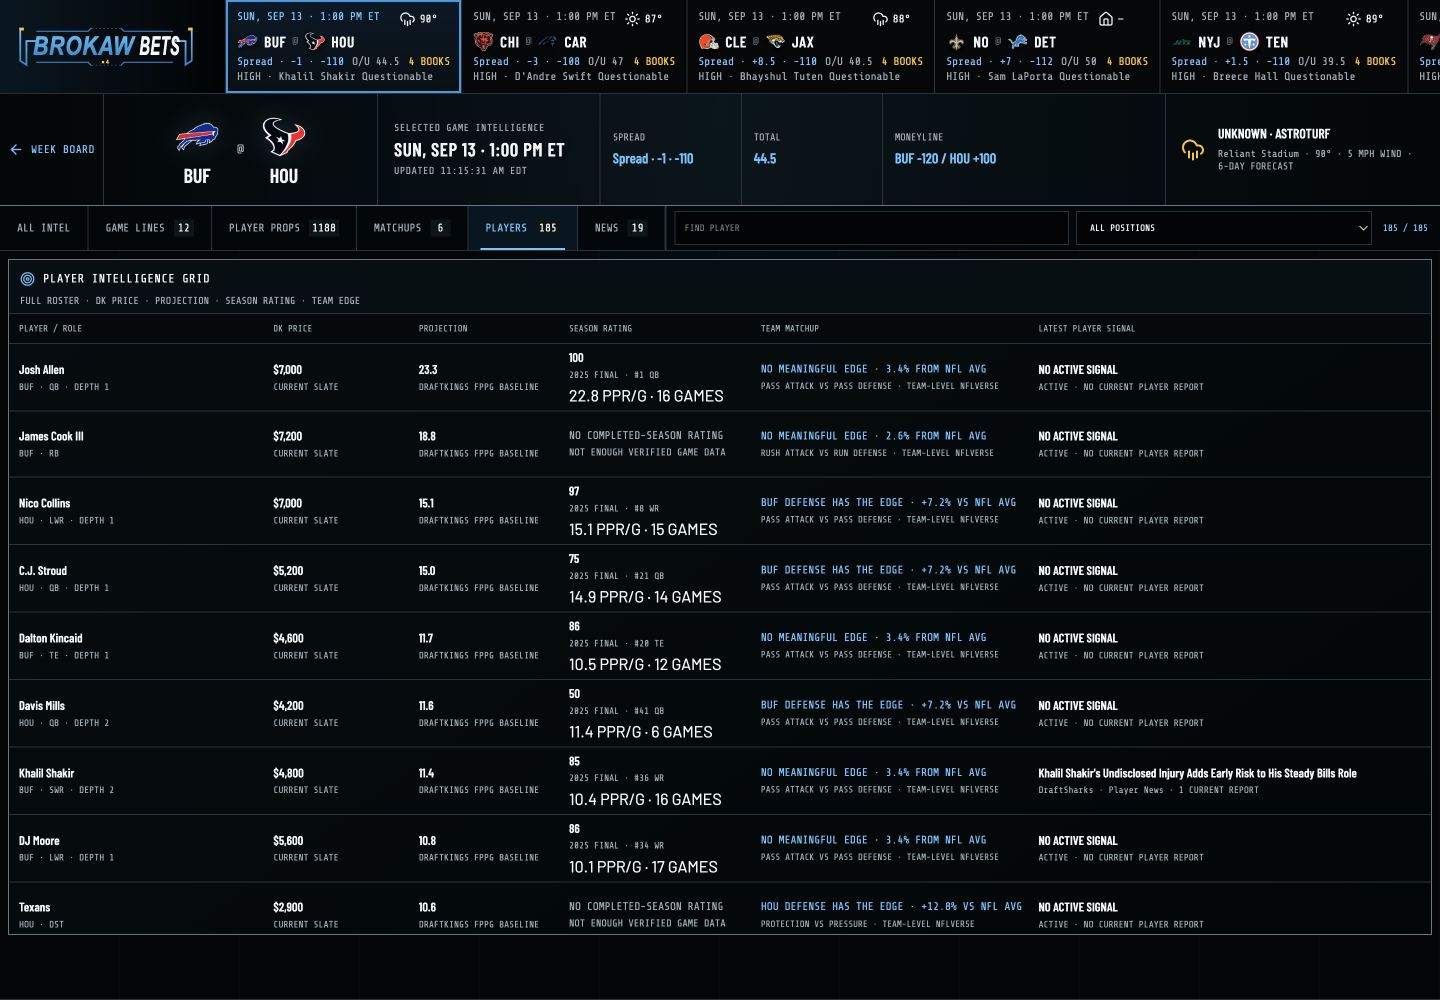Click the Projection column header
1440x1000 pixels.
coord(443,328)
